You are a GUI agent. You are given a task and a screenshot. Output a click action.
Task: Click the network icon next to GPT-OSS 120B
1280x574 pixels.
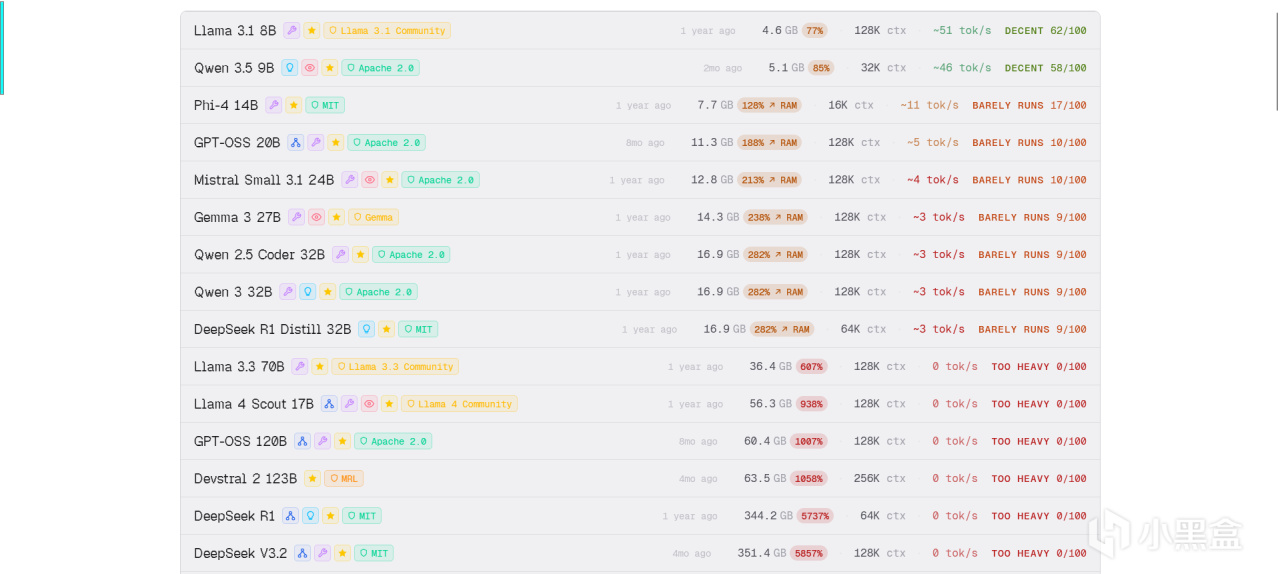(x=303, y=441)
